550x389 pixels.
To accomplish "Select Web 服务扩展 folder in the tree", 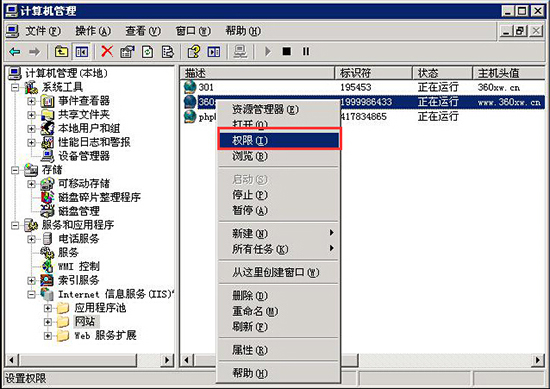I will (x=105, y=335).
